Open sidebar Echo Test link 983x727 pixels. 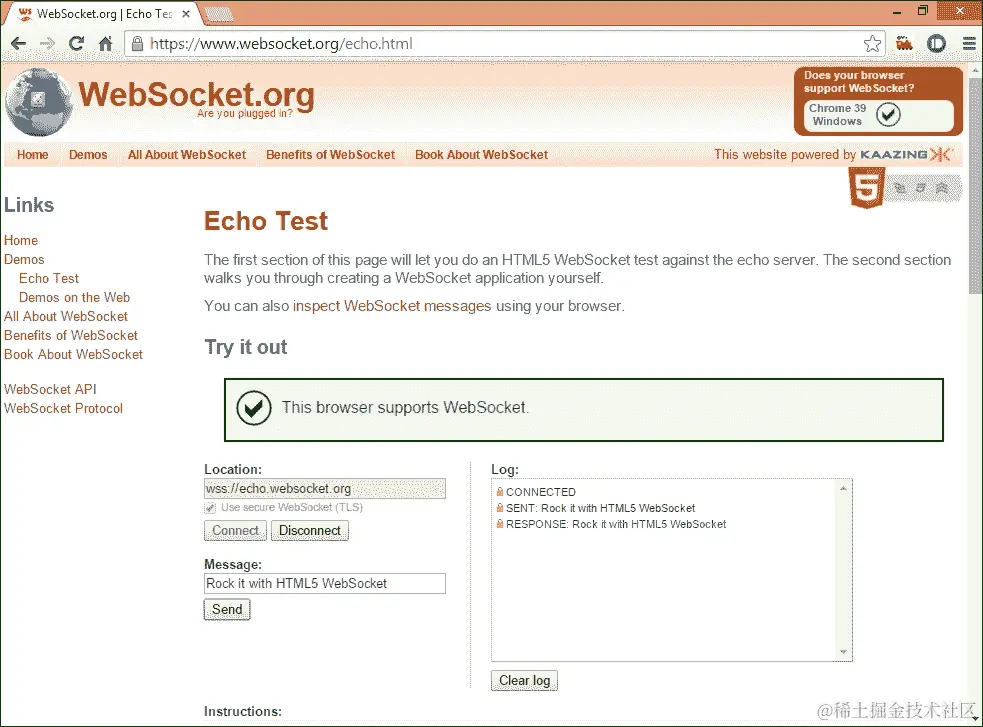[49, 278]
